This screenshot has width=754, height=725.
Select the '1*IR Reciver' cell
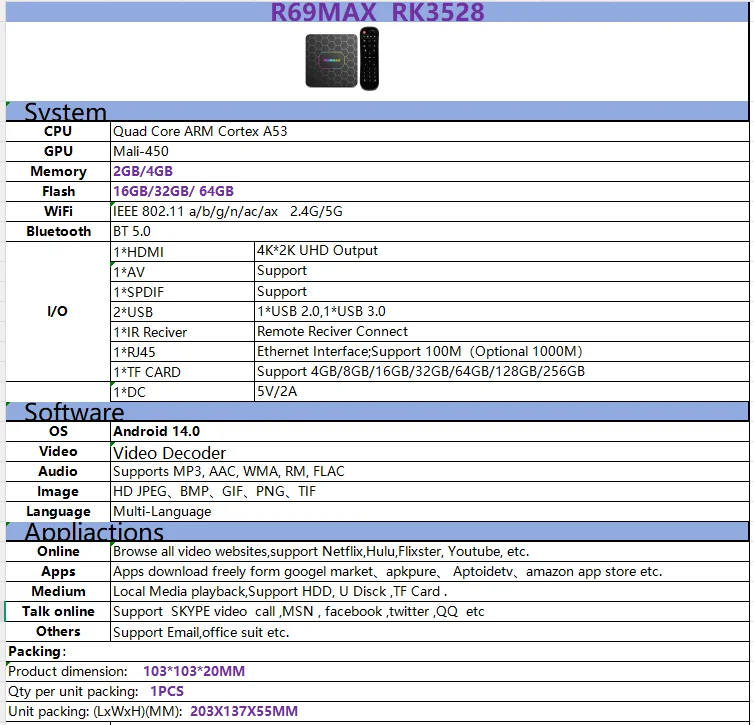point(182,332)
